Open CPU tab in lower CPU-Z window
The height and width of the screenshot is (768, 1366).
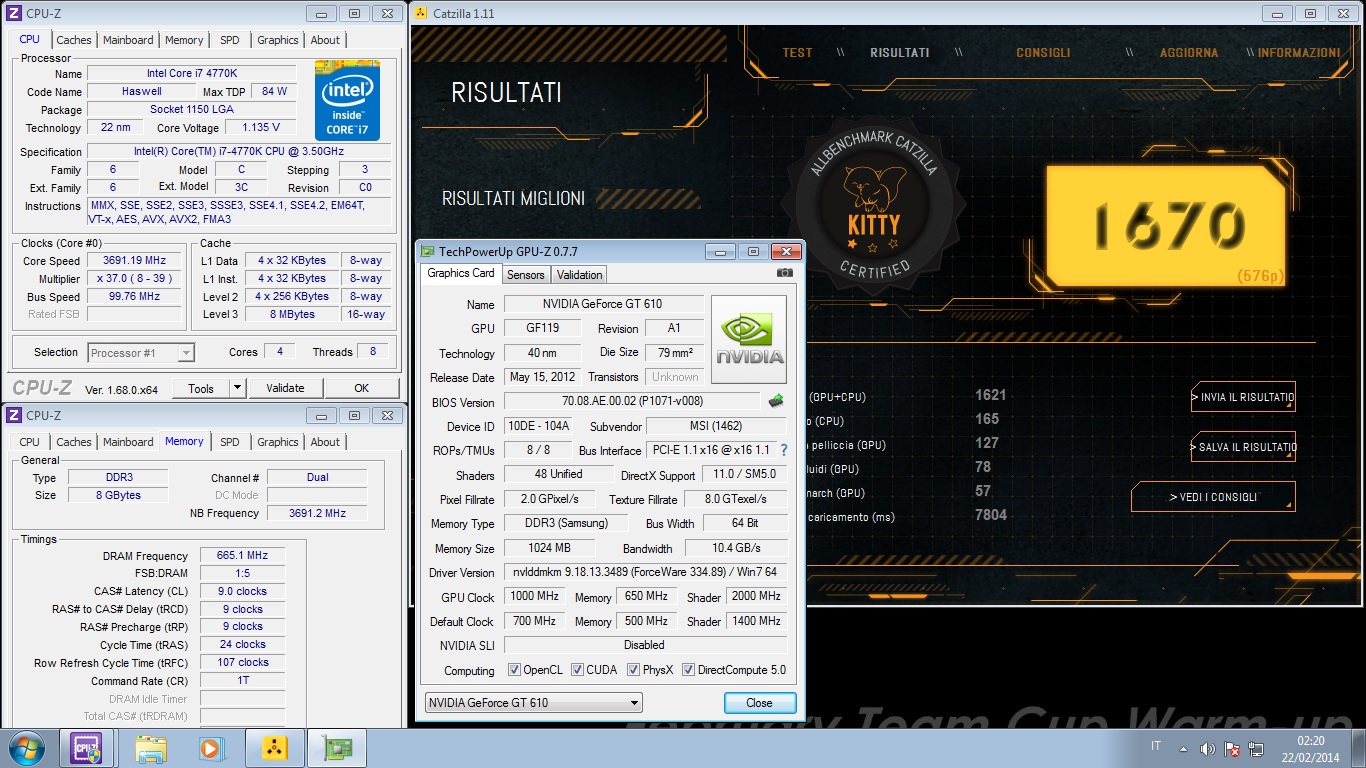[x=30, y=442]
